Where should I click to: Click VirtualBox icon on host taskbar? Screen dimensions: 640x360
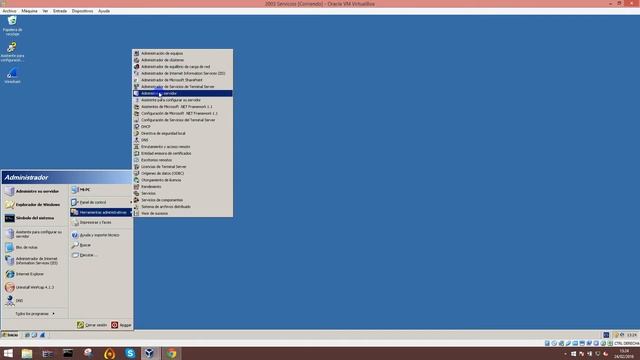point(150,353)
